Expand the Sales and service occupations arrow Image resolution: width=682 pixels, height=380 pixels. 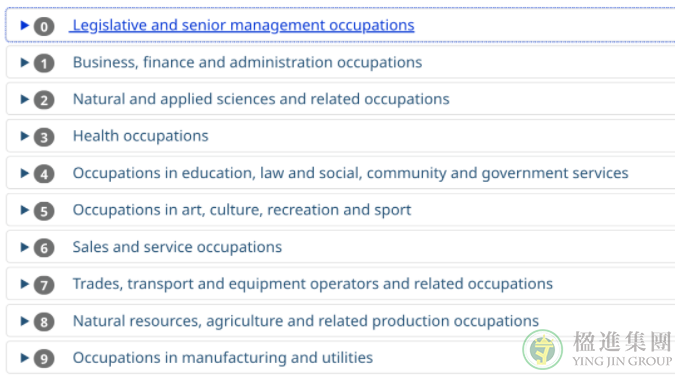coord(25,247)
